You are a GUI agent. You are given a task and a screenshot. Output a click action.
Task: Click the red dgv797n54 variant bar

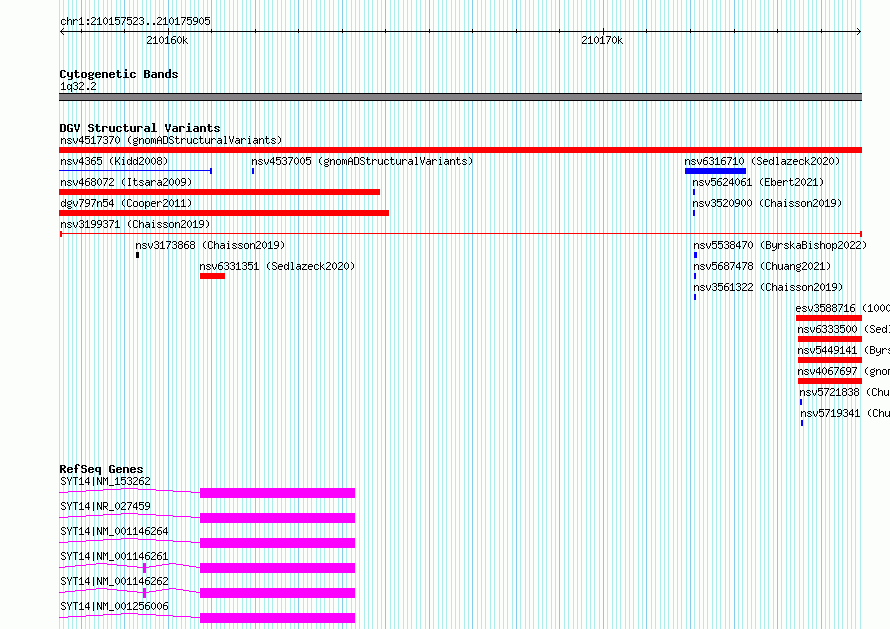click(x=224, y=213)
